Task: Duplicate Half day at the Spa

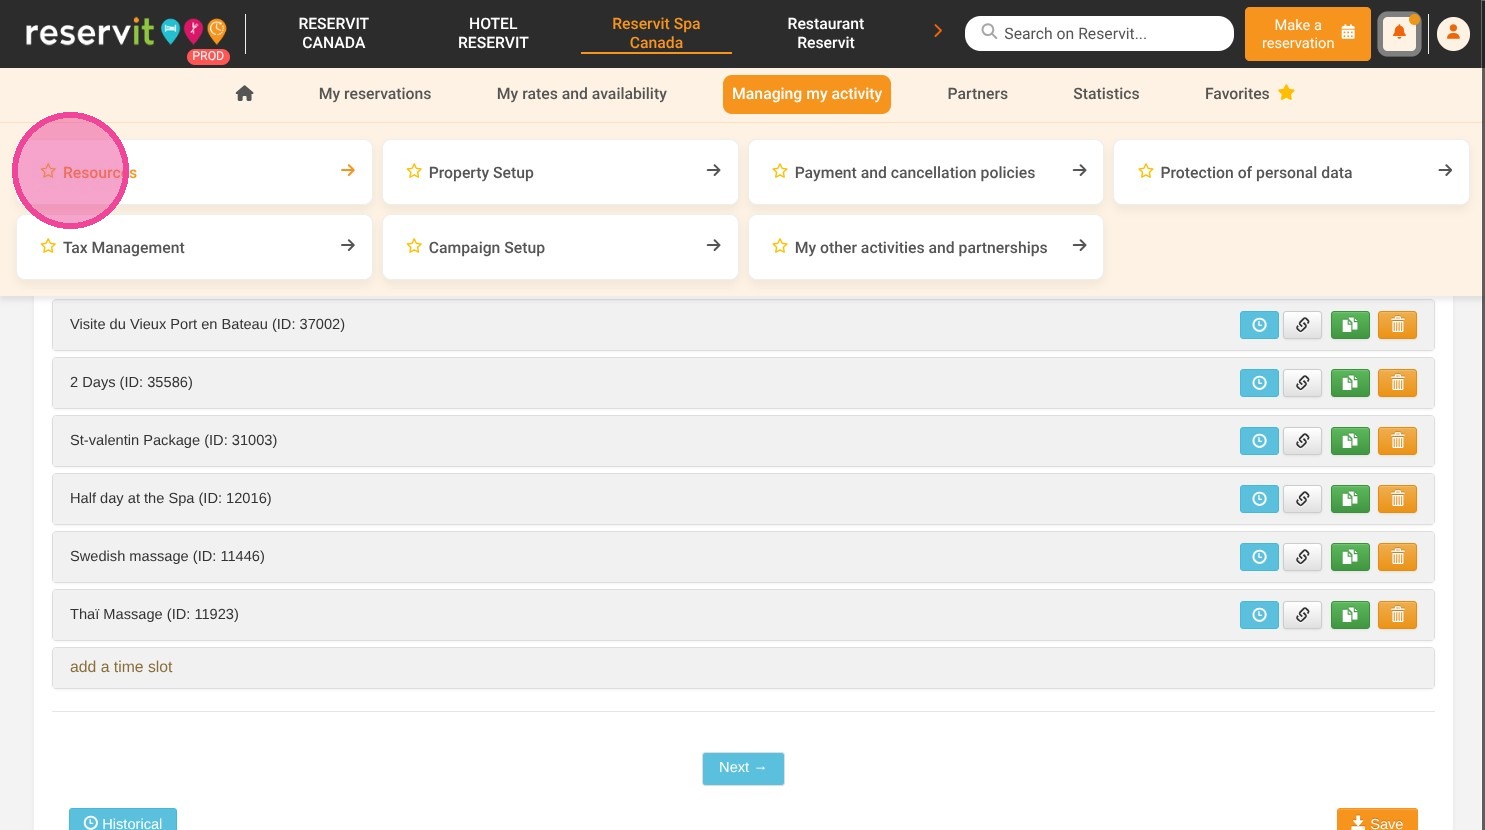Action: [x=1350, y=499]
